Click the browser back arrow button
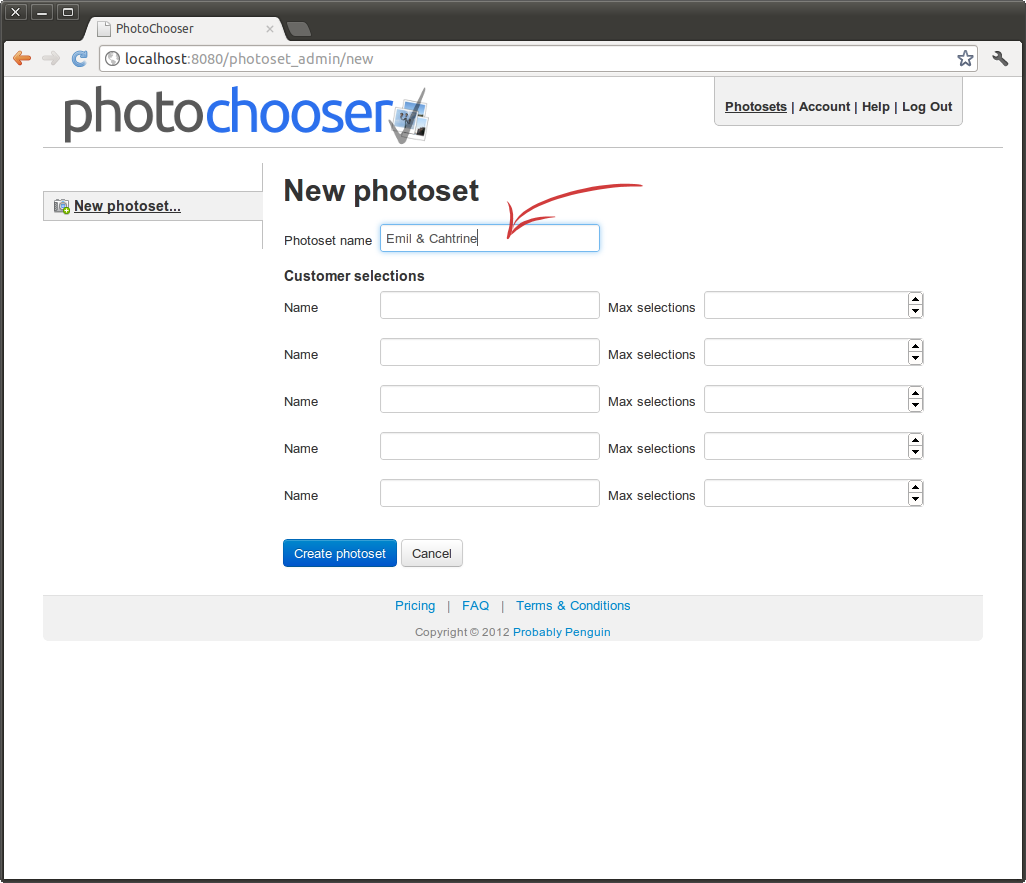Image resolution: width=1026 pixels, height=883 pixels. click(x=22, y=58)
